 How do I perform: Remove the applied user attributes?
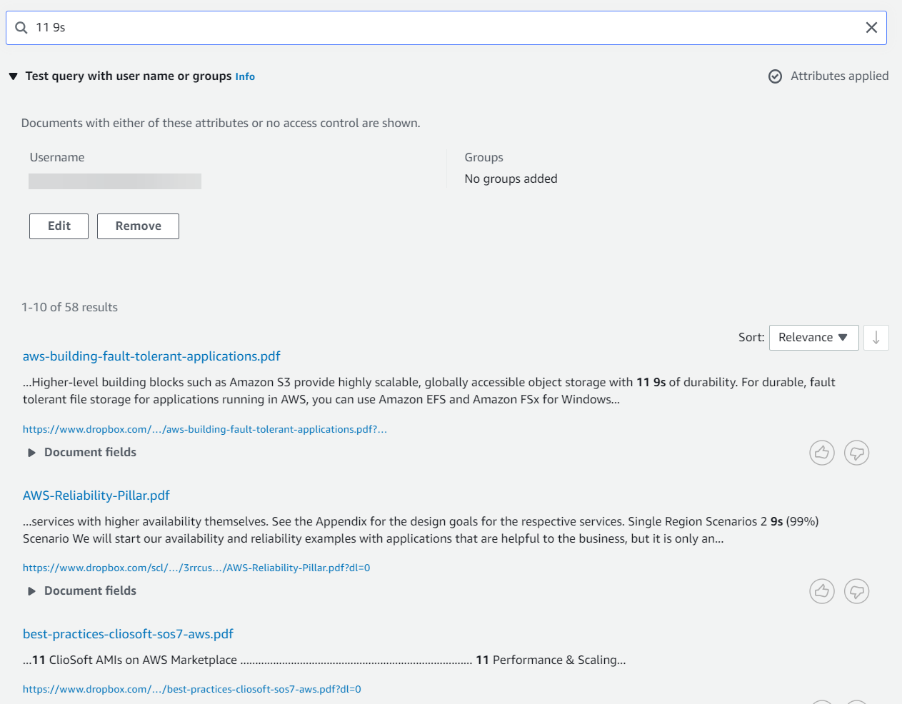coord(138,226)
